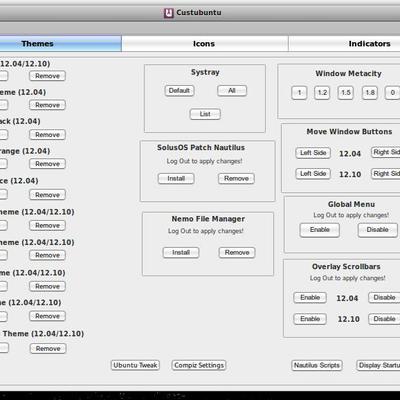Launch Ubuntu Tweak
The height and width of the screenshot is (400, 400).
coord(135,365)
